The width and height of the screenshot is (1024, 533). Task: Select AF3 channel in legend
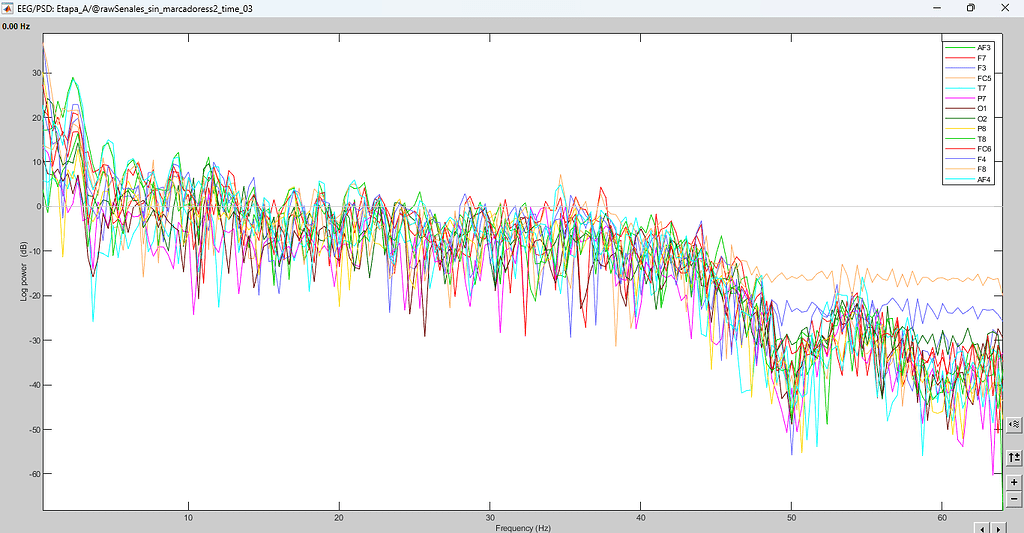pyautogui.click(x=984, y=48)
